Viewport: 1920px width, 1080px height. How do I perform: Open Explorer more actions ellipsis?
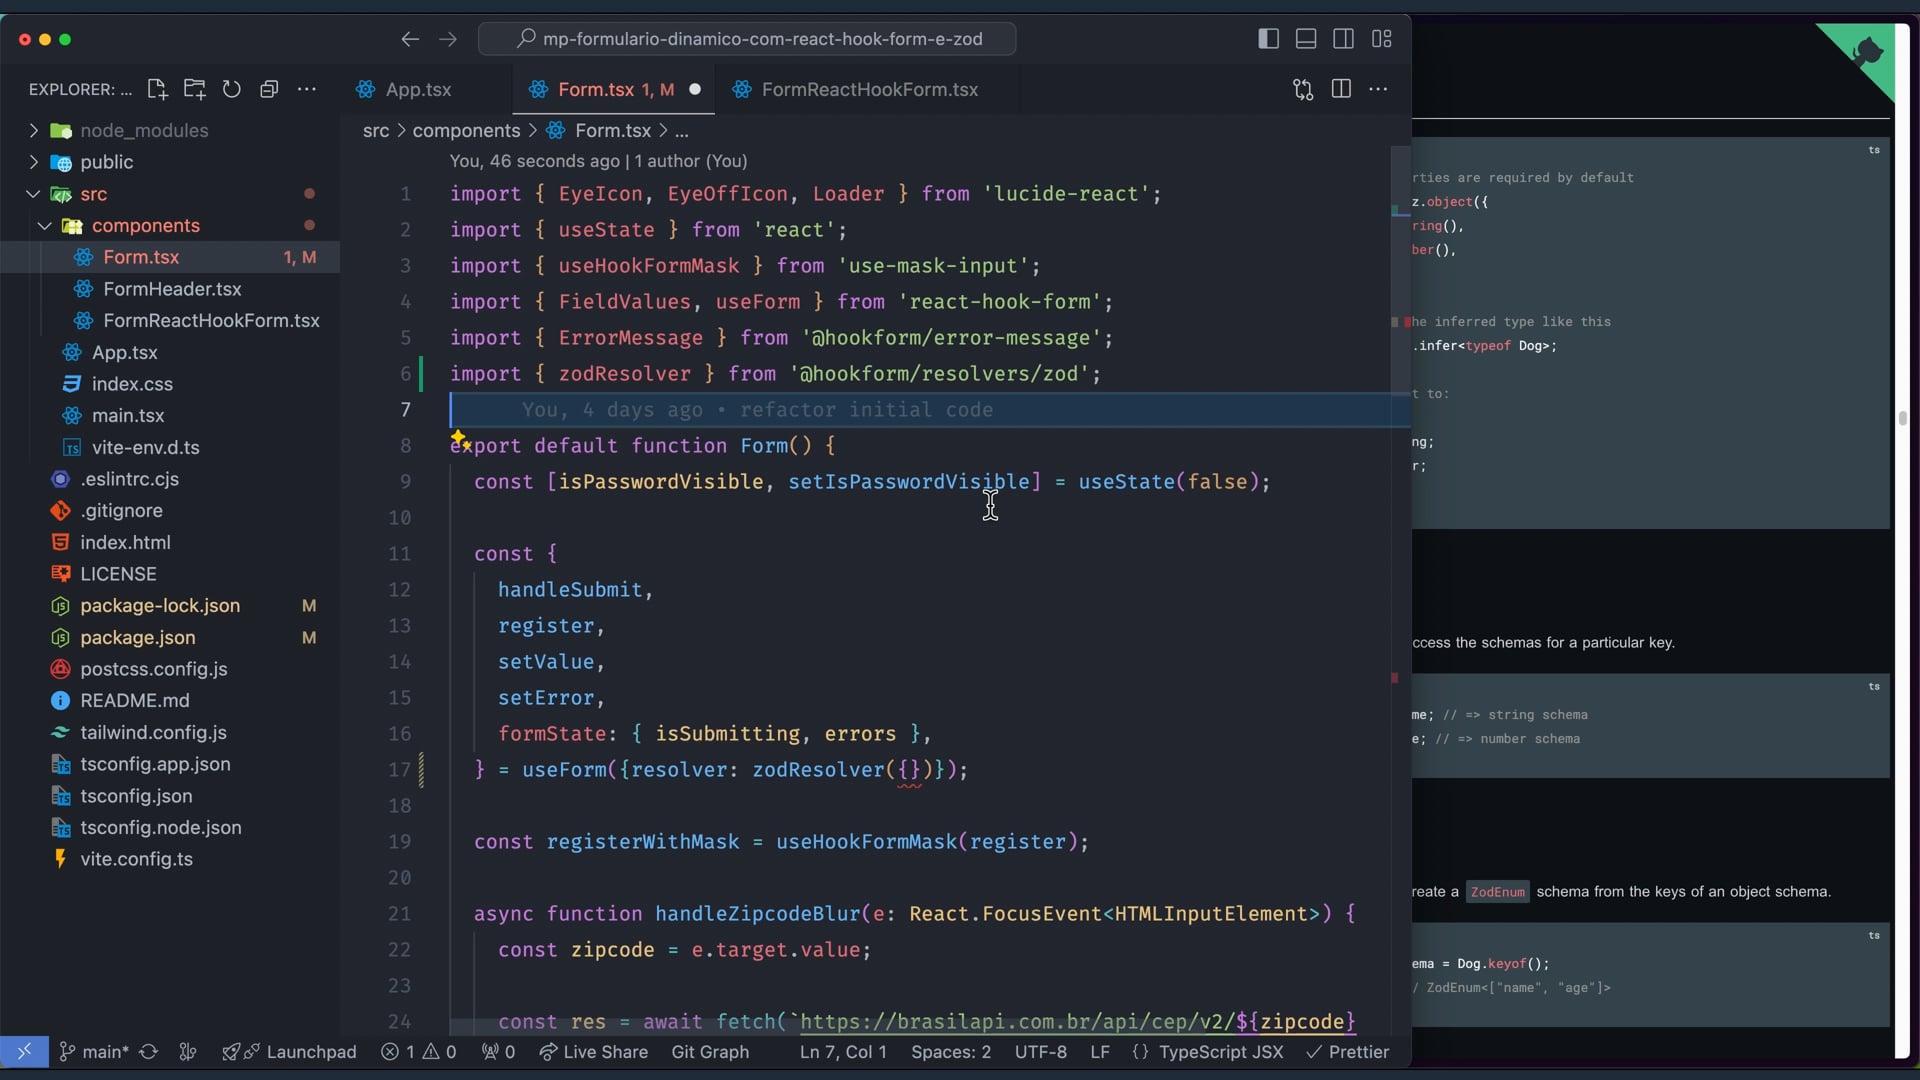[x=307, y=89]
